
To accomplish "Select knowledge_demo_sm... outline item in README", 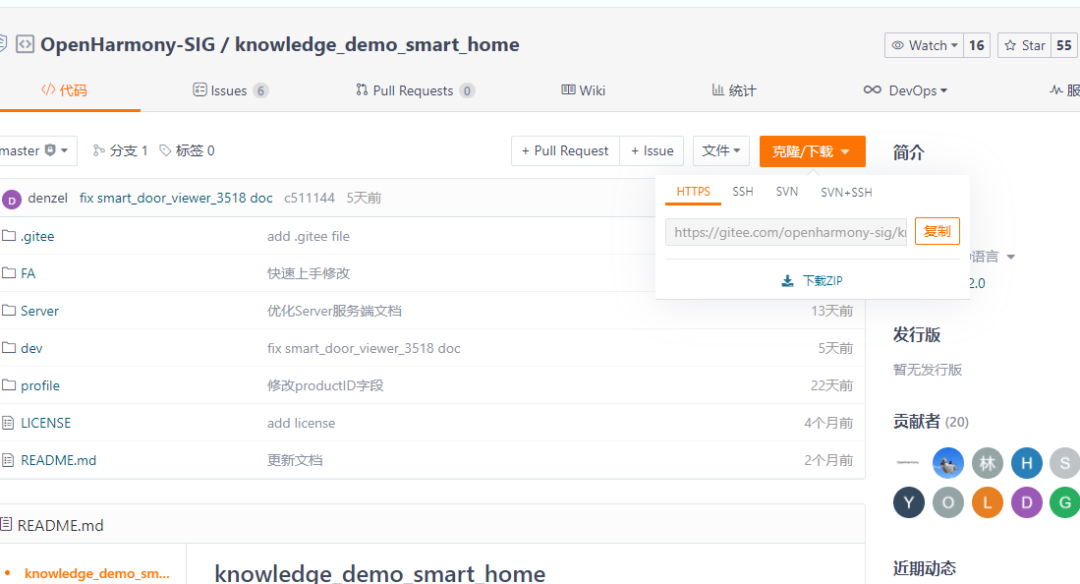I will [97, 573].
